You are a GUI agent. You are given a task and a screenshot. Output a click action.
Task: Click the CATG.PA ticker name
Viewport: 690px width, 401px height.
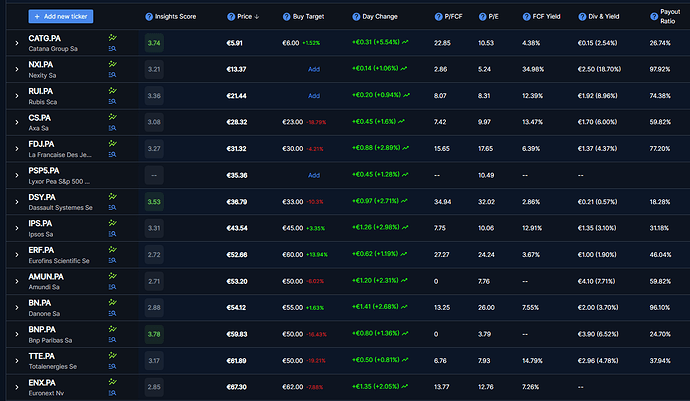[44, 38]
